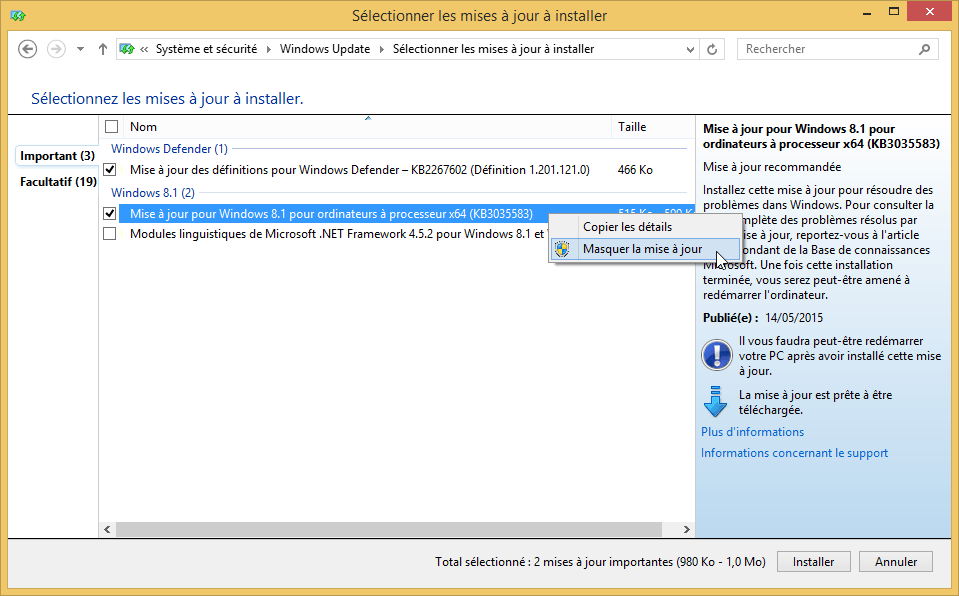Image resolution: width=959 pixels, height=596 pixels.
Task: Click the forward navigation arrow
Action: tap(56, 49)
